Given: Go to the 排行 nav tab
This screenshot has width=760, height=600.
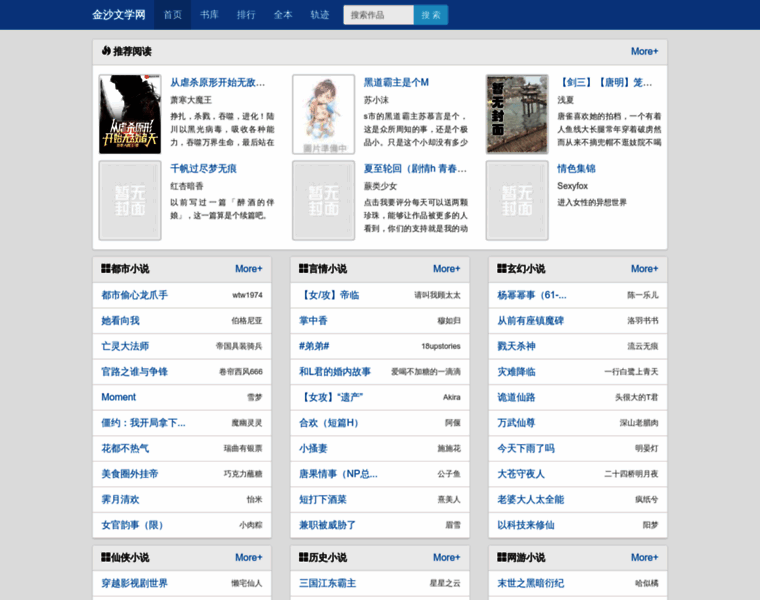Looking at the screenshot, I should [246, 15].
